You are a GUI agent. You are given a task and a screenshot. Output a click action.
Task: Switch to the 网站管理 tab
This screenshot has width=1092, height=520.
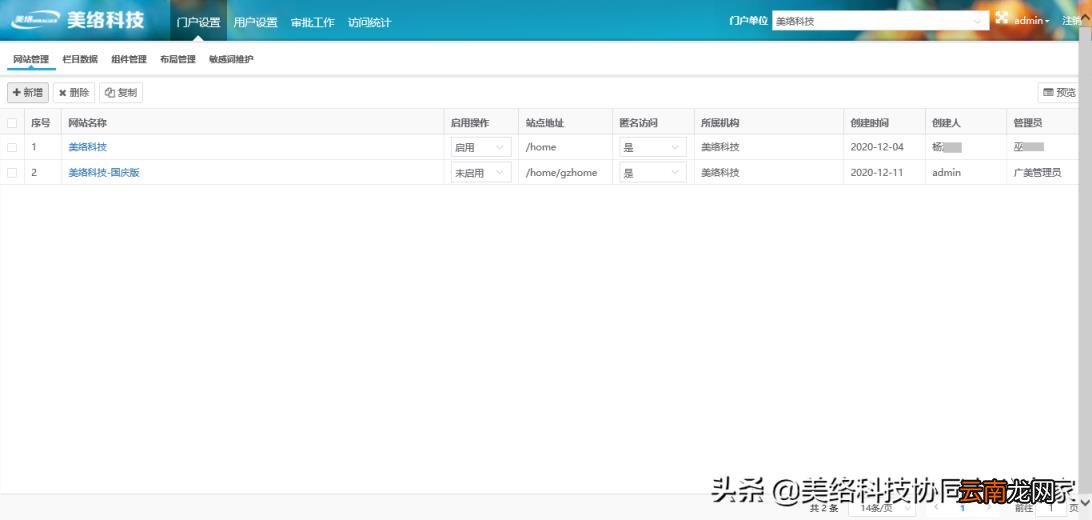click(x=31, y=59)
